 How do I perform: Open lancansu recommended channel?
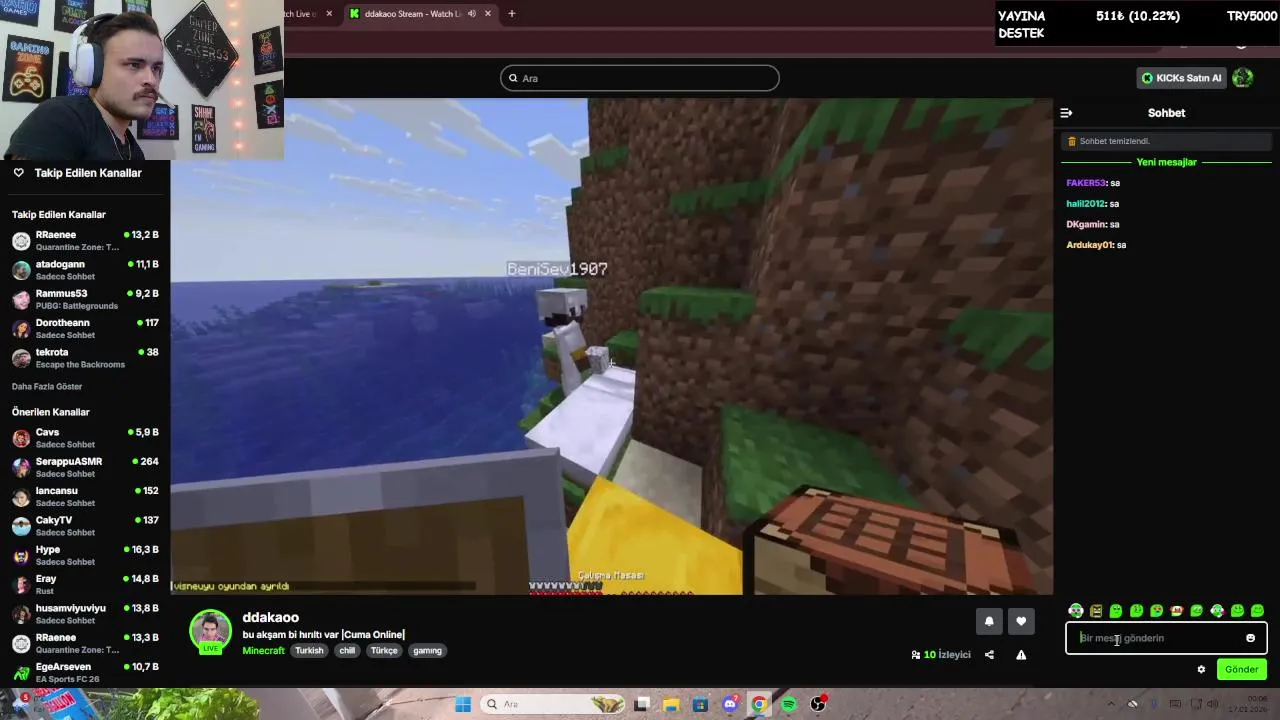coord(85,496)
